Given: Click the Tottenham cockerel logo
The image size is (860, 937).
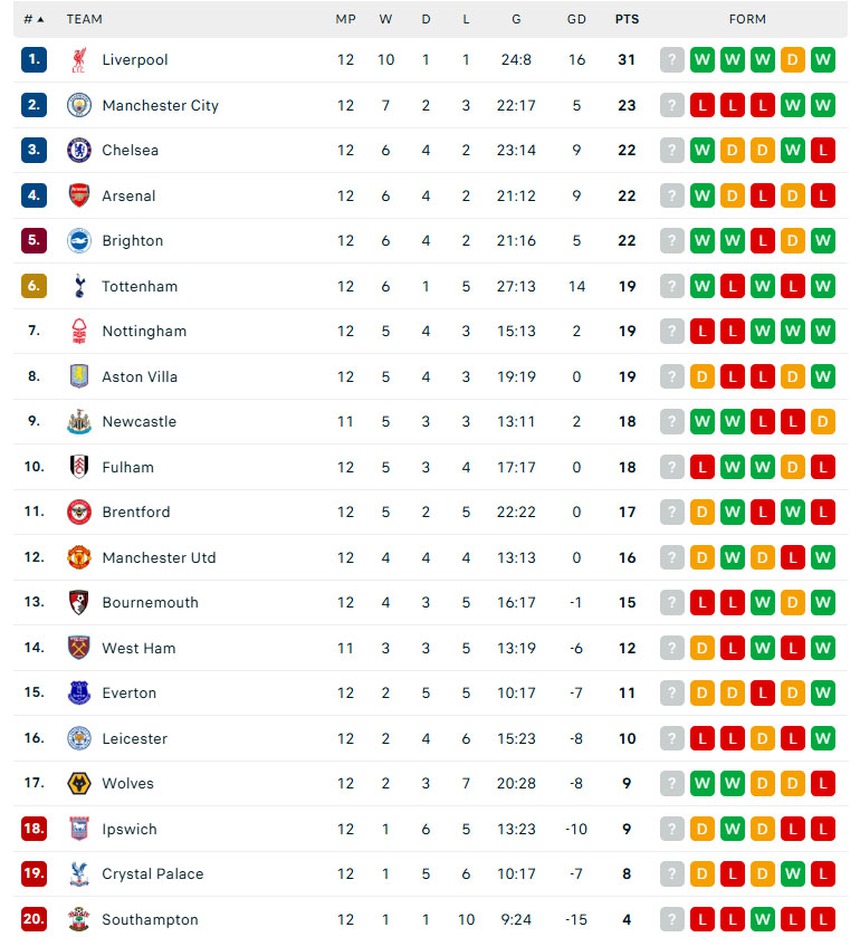Looking at the screenshot, I should click(79, 286).
